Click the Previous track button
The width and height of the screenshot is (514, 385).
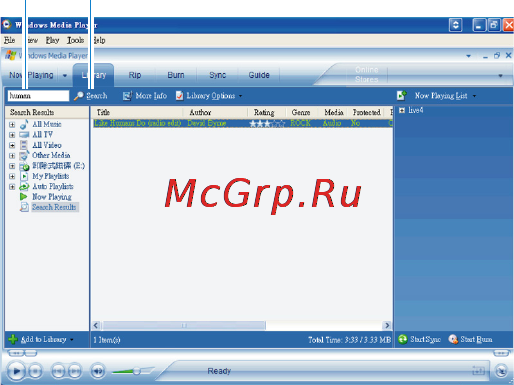pyautogui.click(x=58, y=371)
